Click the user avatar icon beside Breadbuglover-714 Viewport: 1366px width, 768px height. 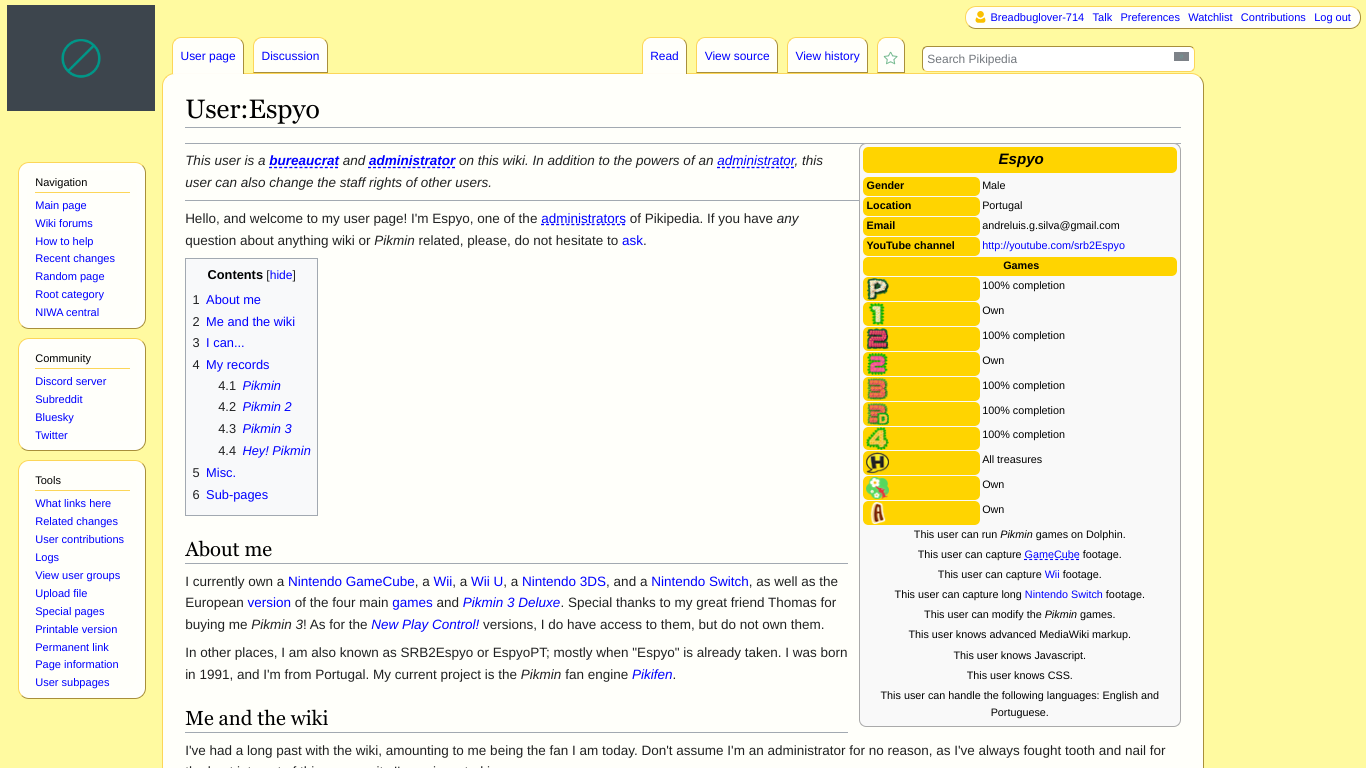coord(980,17)
